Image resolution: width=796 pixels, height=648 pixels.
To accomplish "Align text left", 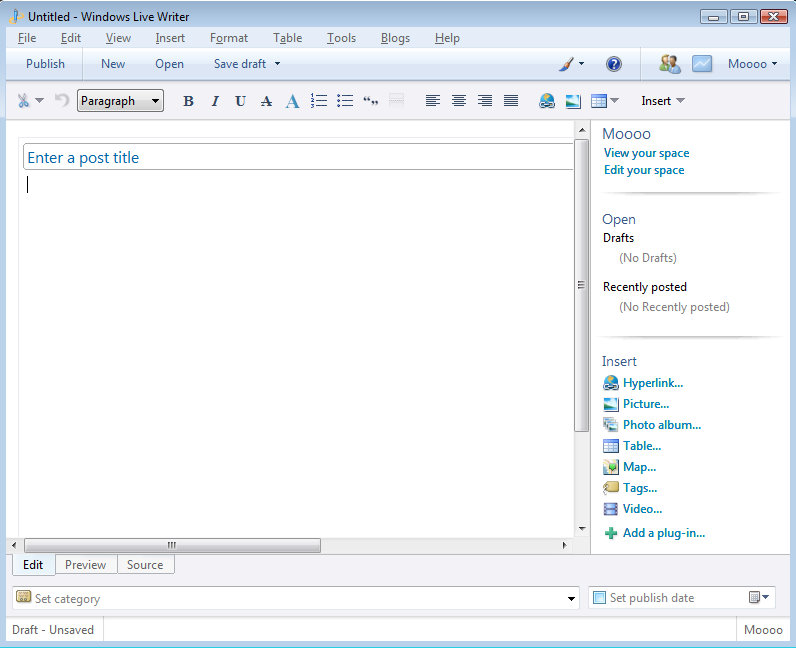I will tap(433, 101).
